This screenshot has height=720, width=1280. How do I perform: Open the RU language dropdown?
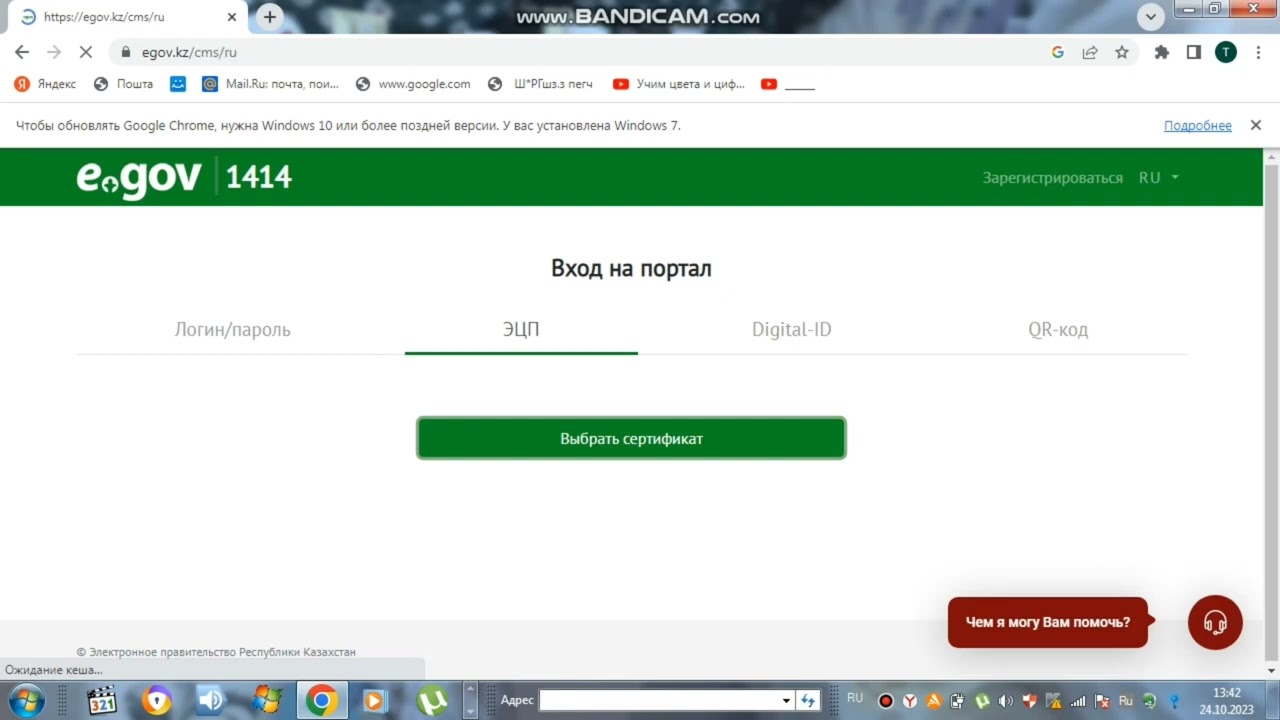click(x=1159, y=177)
